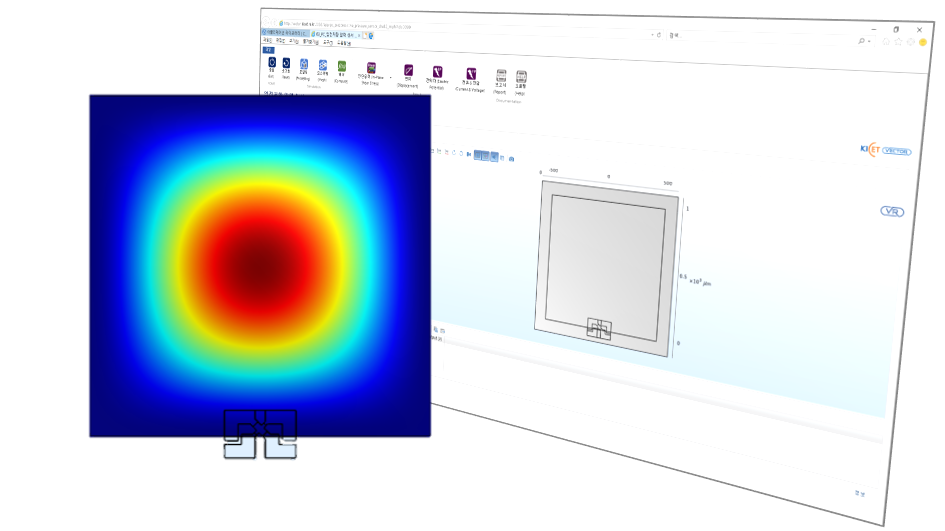Select the Current & Voltage icon
The height and width of the screenshot is (531, 945).
[x=470, y=74]
